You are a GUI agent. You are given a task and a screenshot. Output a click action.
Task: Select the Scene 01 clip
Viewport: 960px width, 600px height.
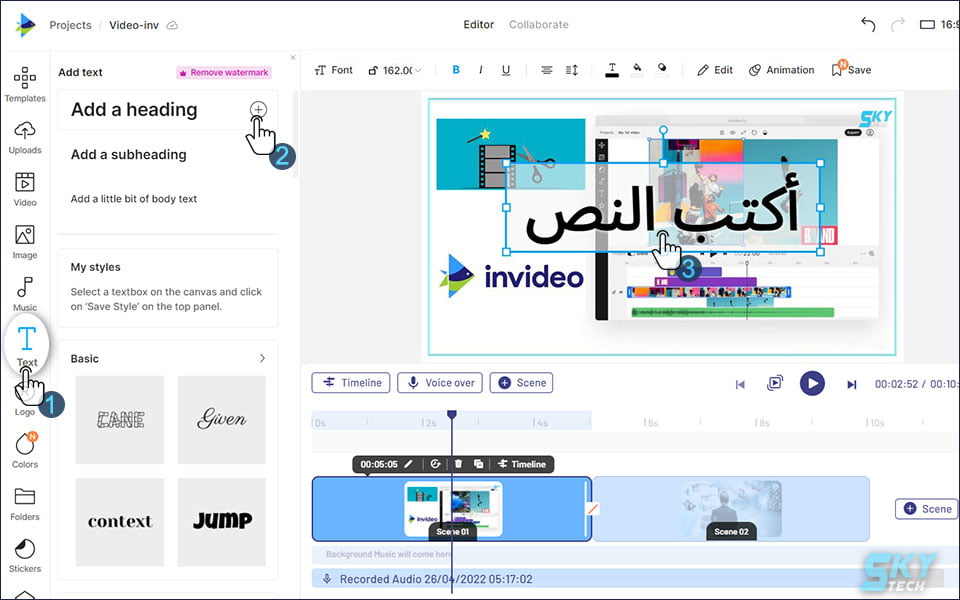point(452,509)
